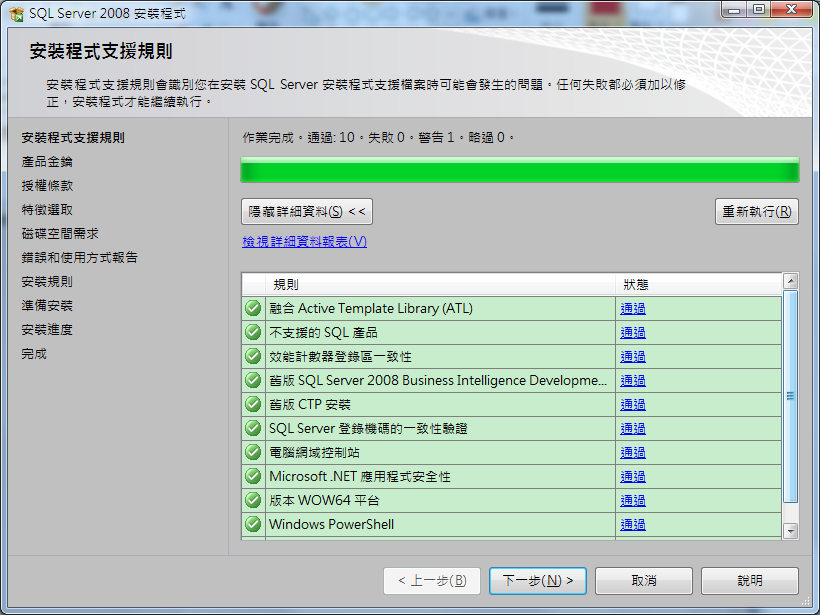Screen dimensions: 820x615
Task: Select 安裝進度 step in sidebar
Action: tap(47, 329)
